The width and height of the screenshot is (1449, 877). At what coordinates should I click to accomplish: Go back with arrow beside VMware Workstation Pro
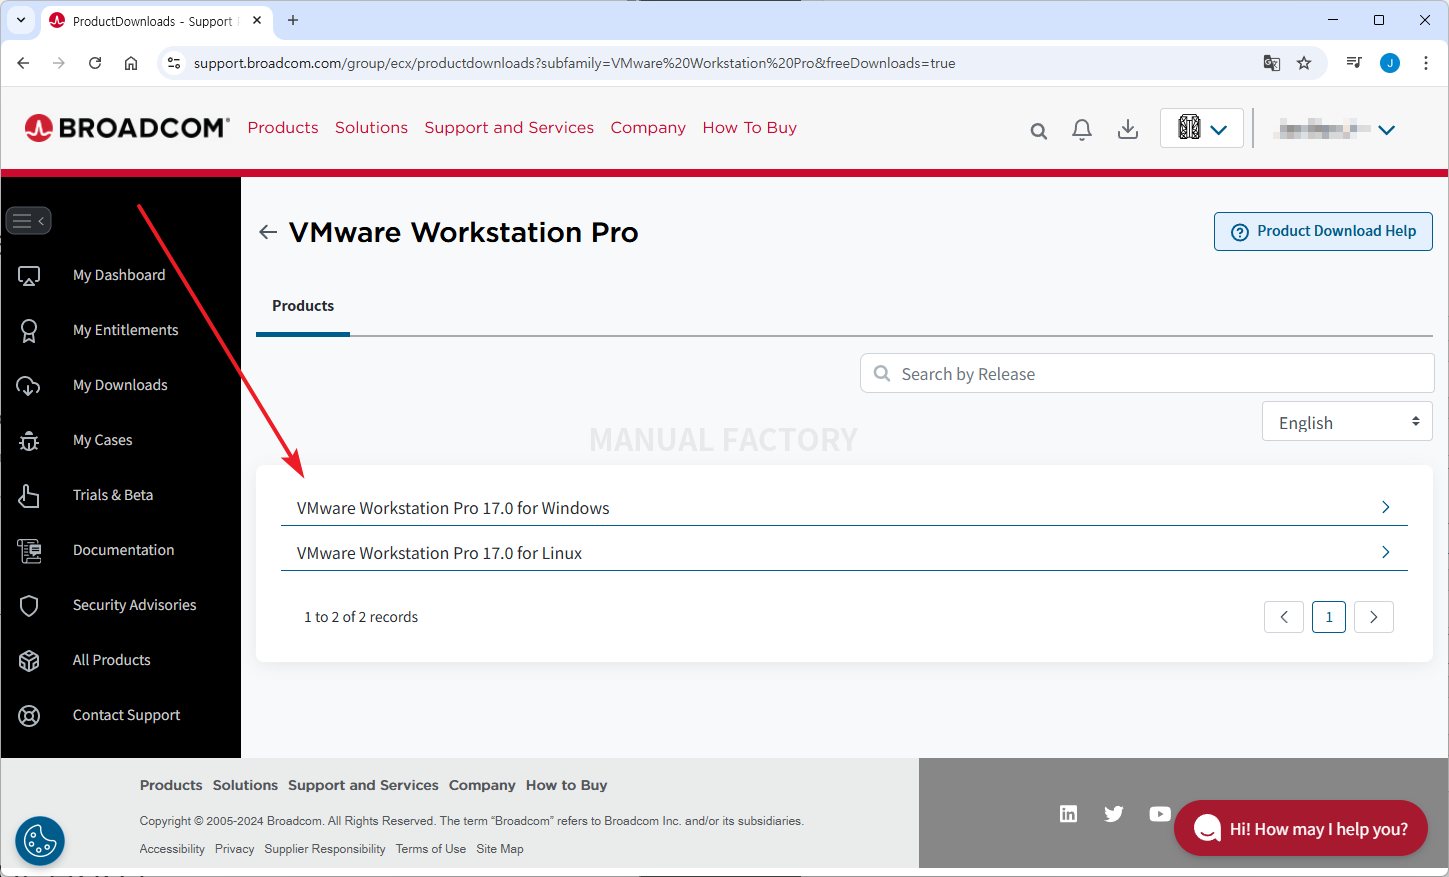tap(267, 232)
